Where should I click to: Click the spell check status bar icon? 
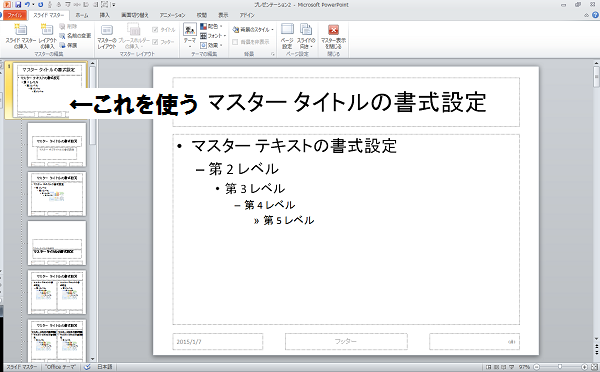(87, 367)
